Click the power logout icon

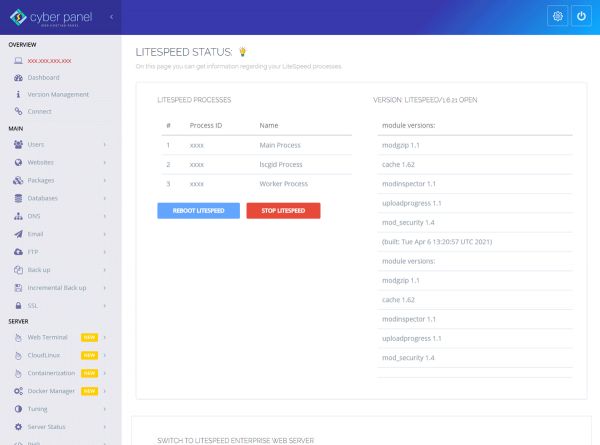click(x=581, y=16)
